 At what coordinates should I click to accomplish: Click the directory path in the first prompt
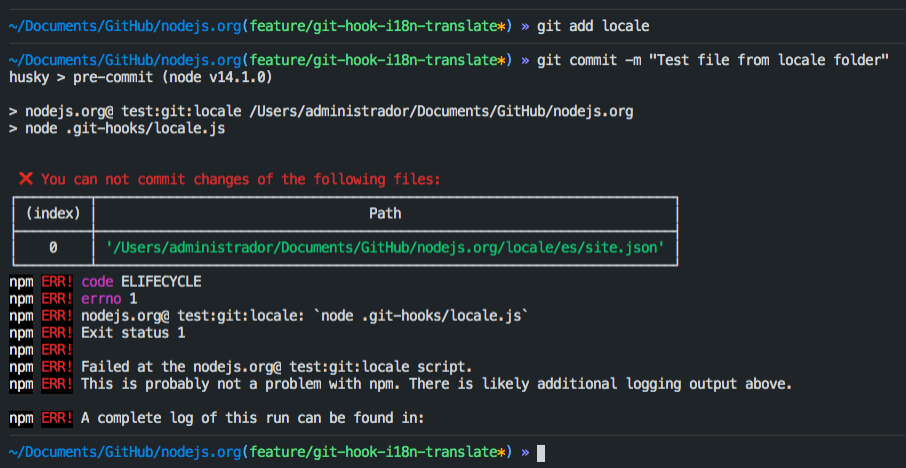[x=125, y=27]
